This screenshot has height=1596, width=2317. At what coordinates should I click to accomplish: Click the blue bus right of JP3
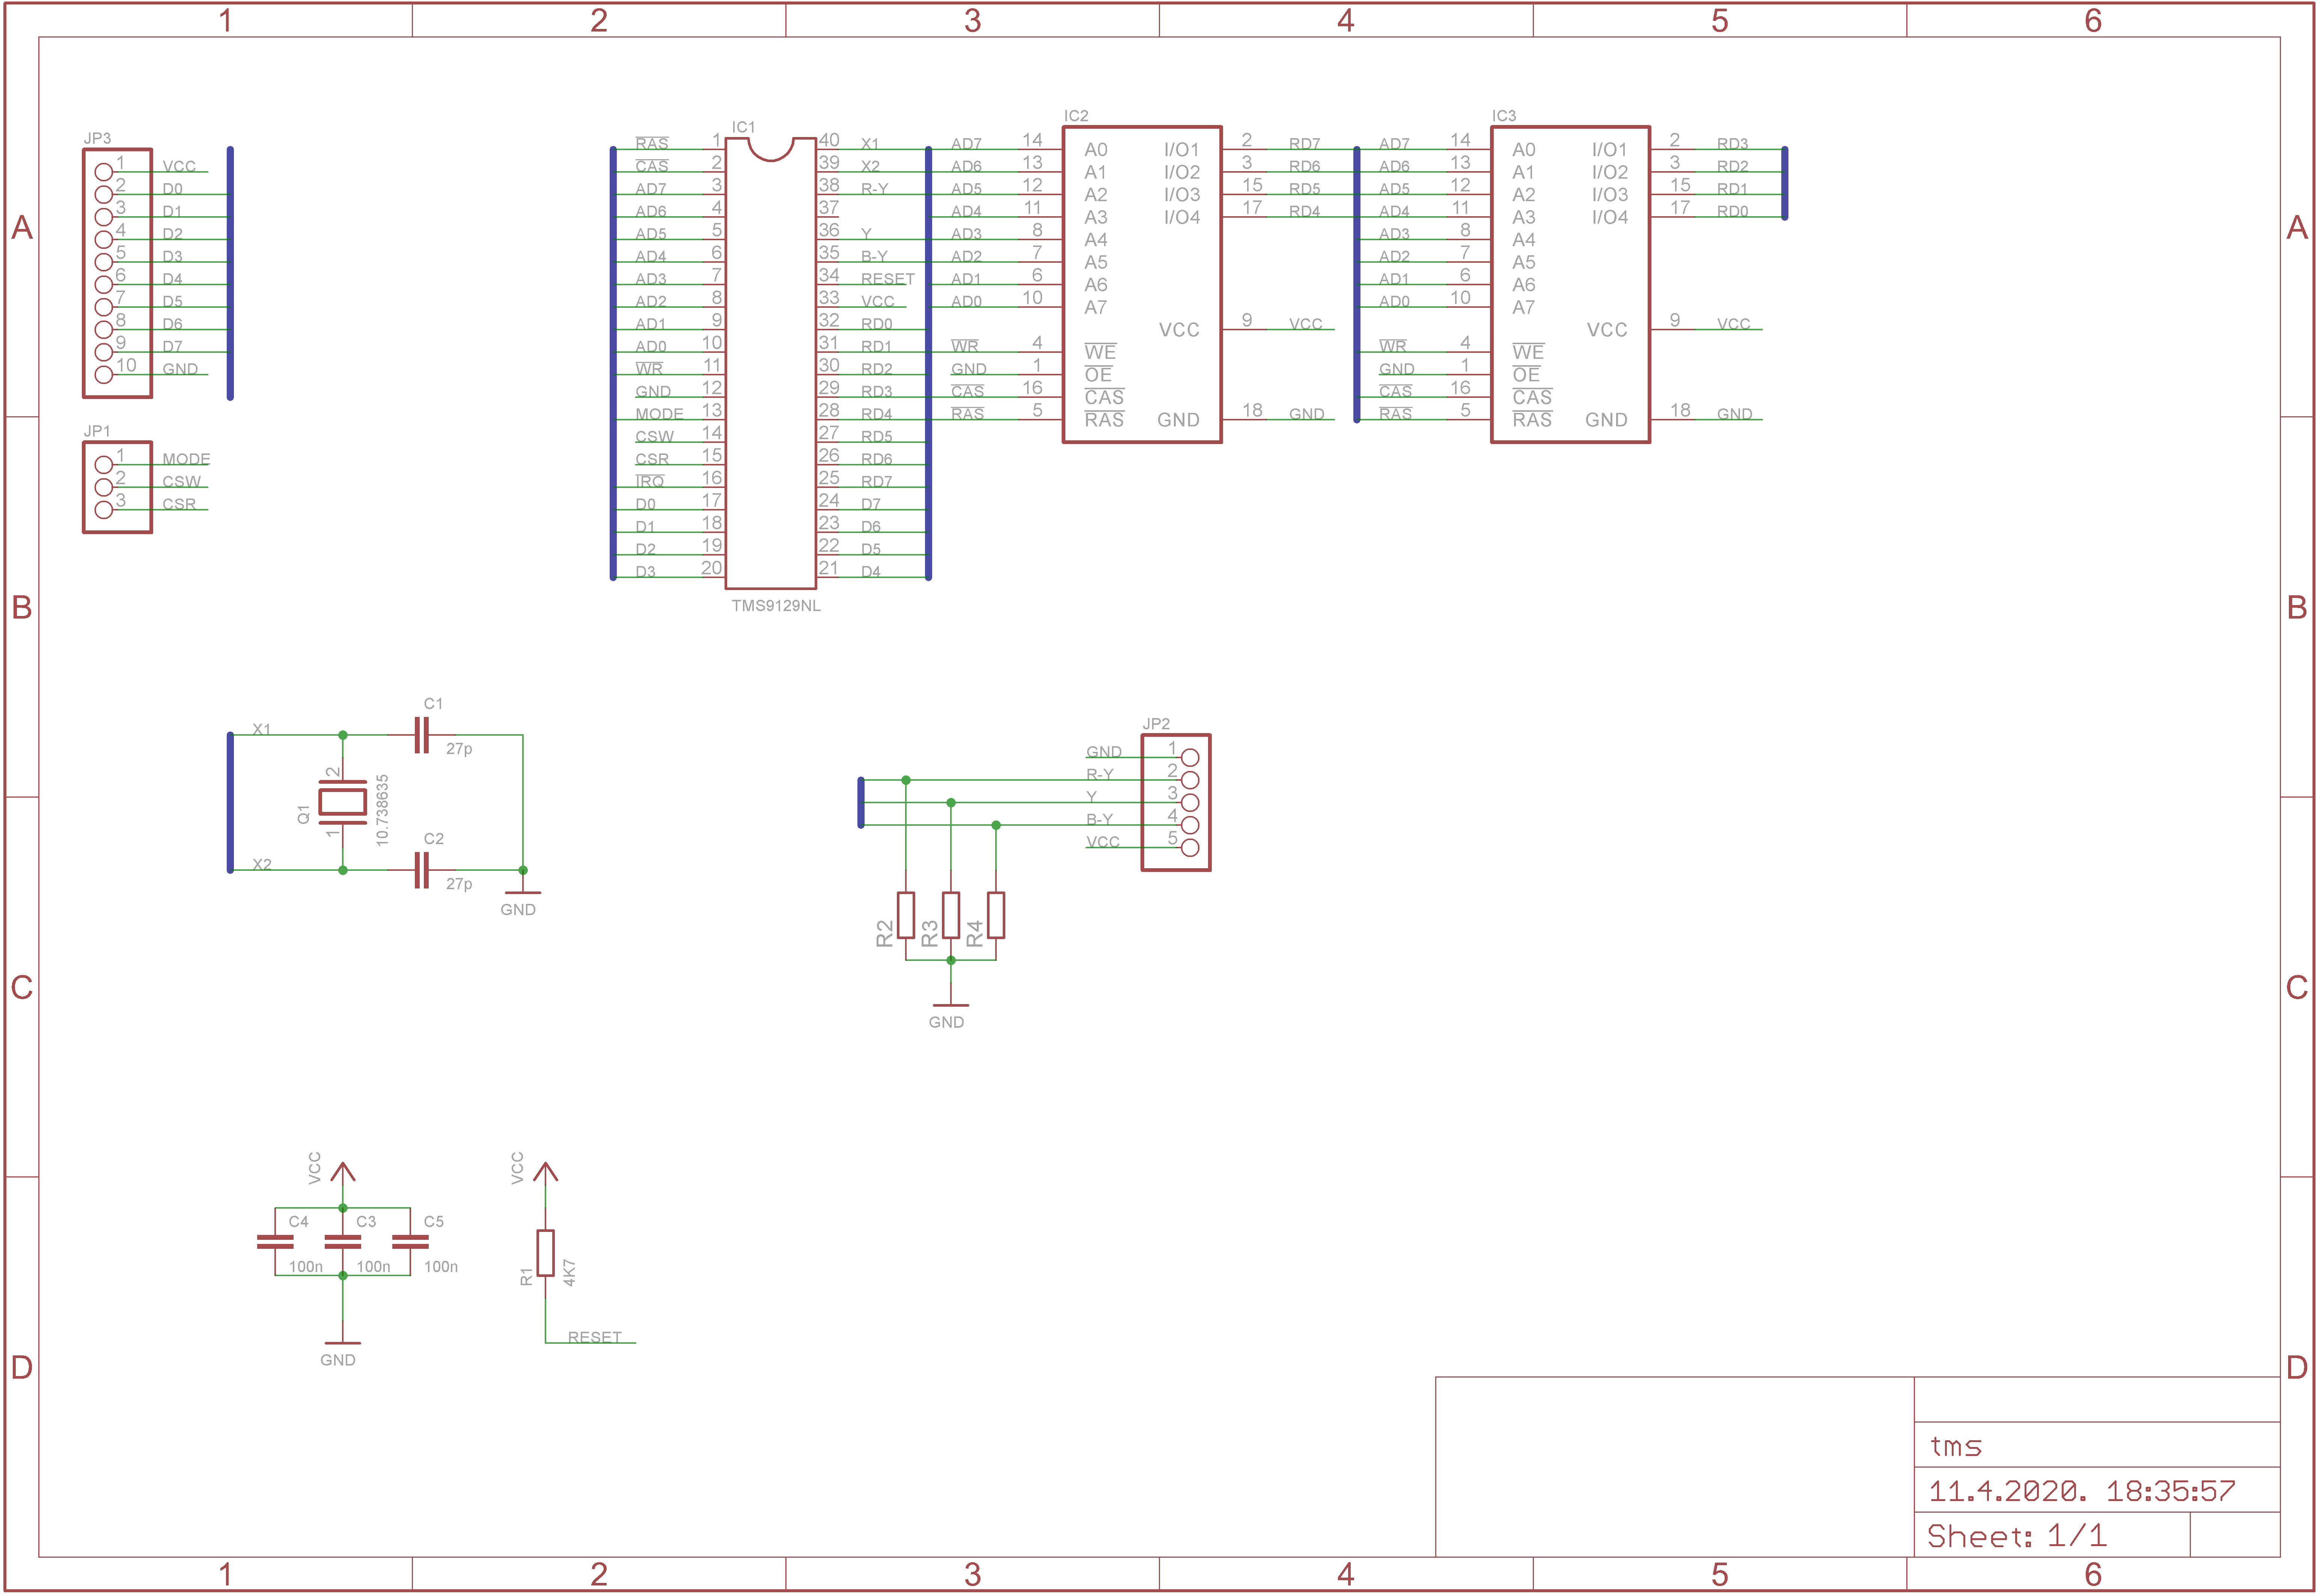(230, 273)
